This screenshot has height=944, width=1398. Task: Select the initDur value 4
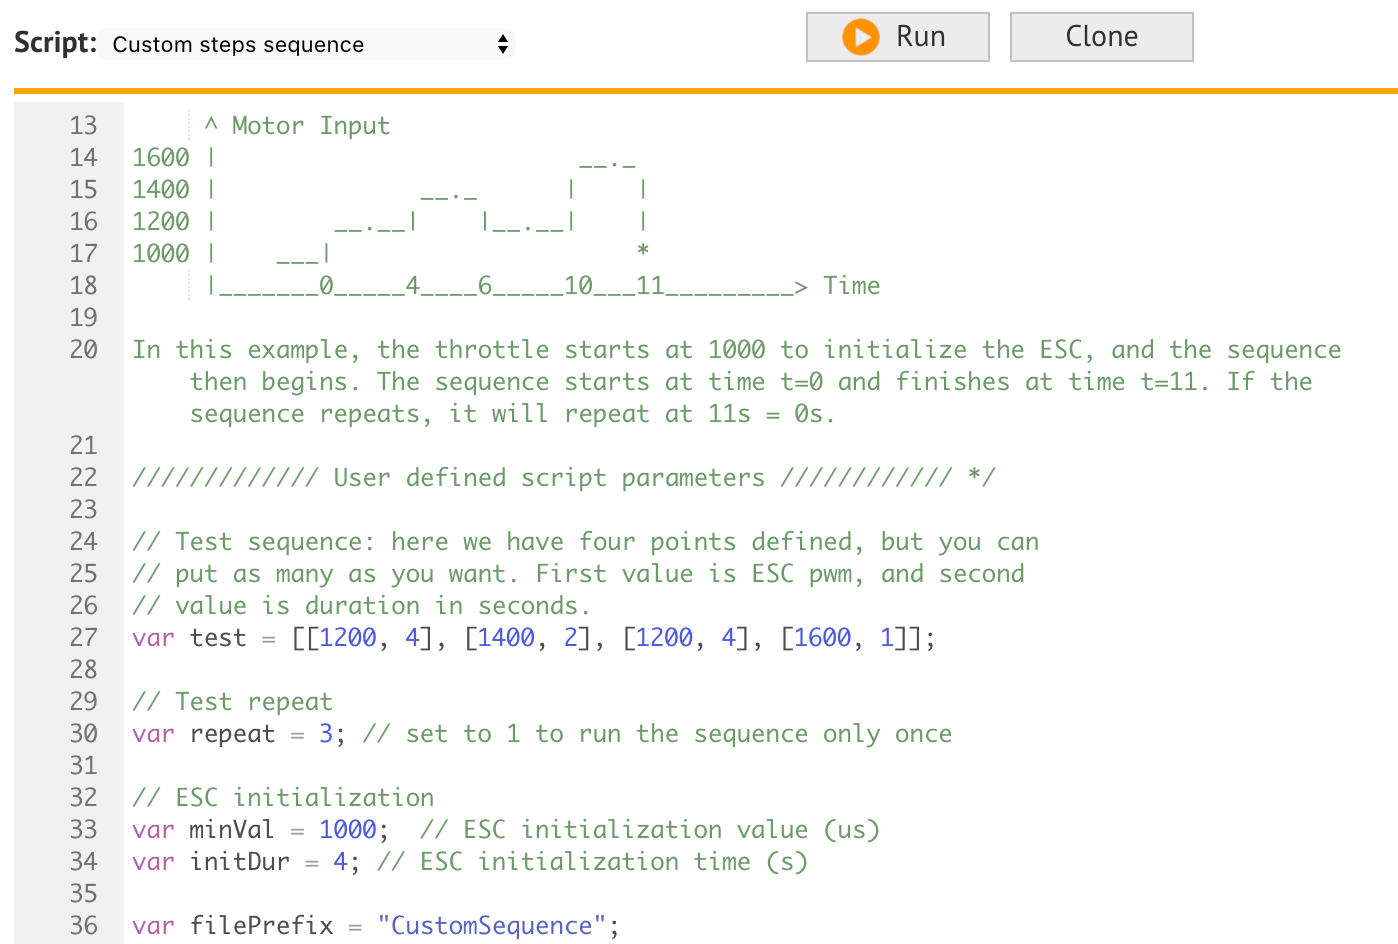[x=339, y=861]
